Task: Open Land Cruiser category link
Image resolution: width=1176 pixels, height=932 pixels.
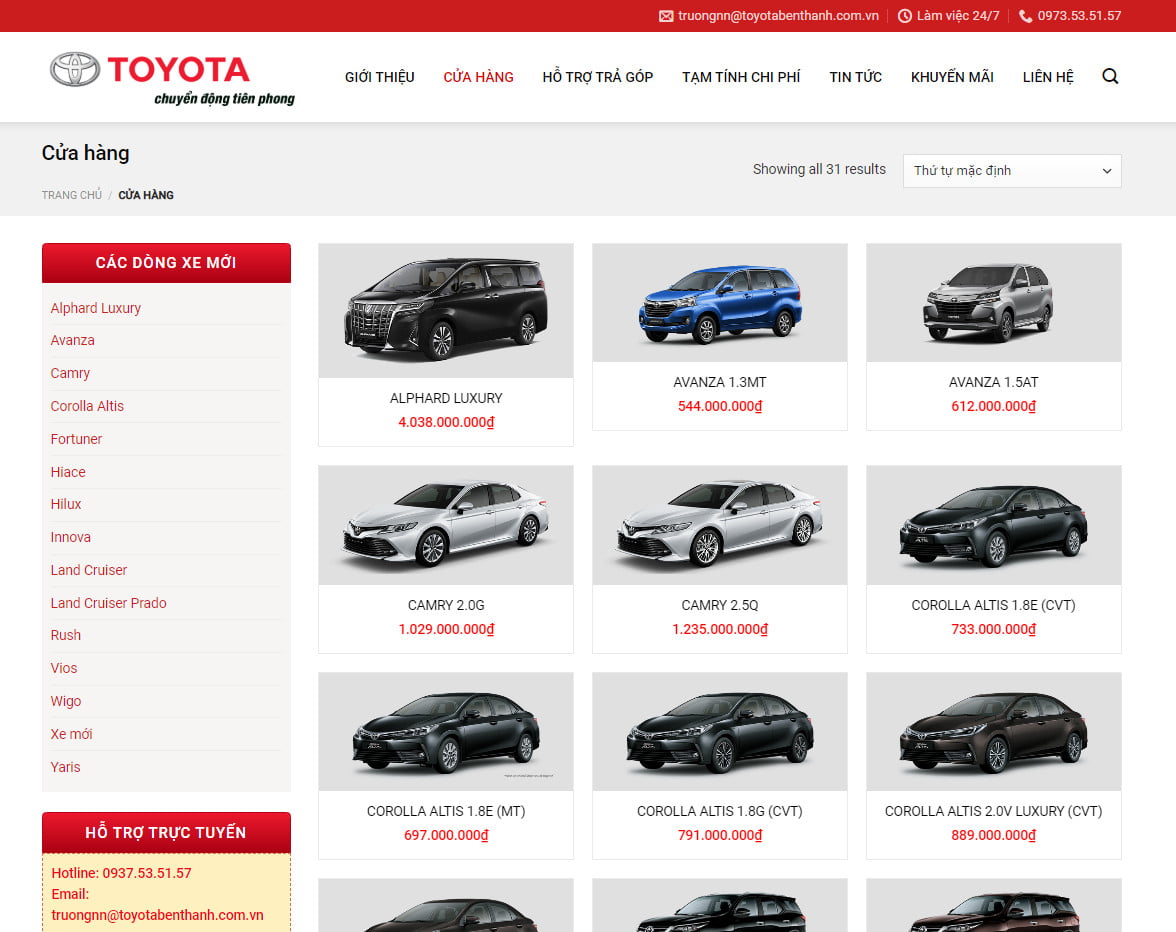Action: point(88,571)
